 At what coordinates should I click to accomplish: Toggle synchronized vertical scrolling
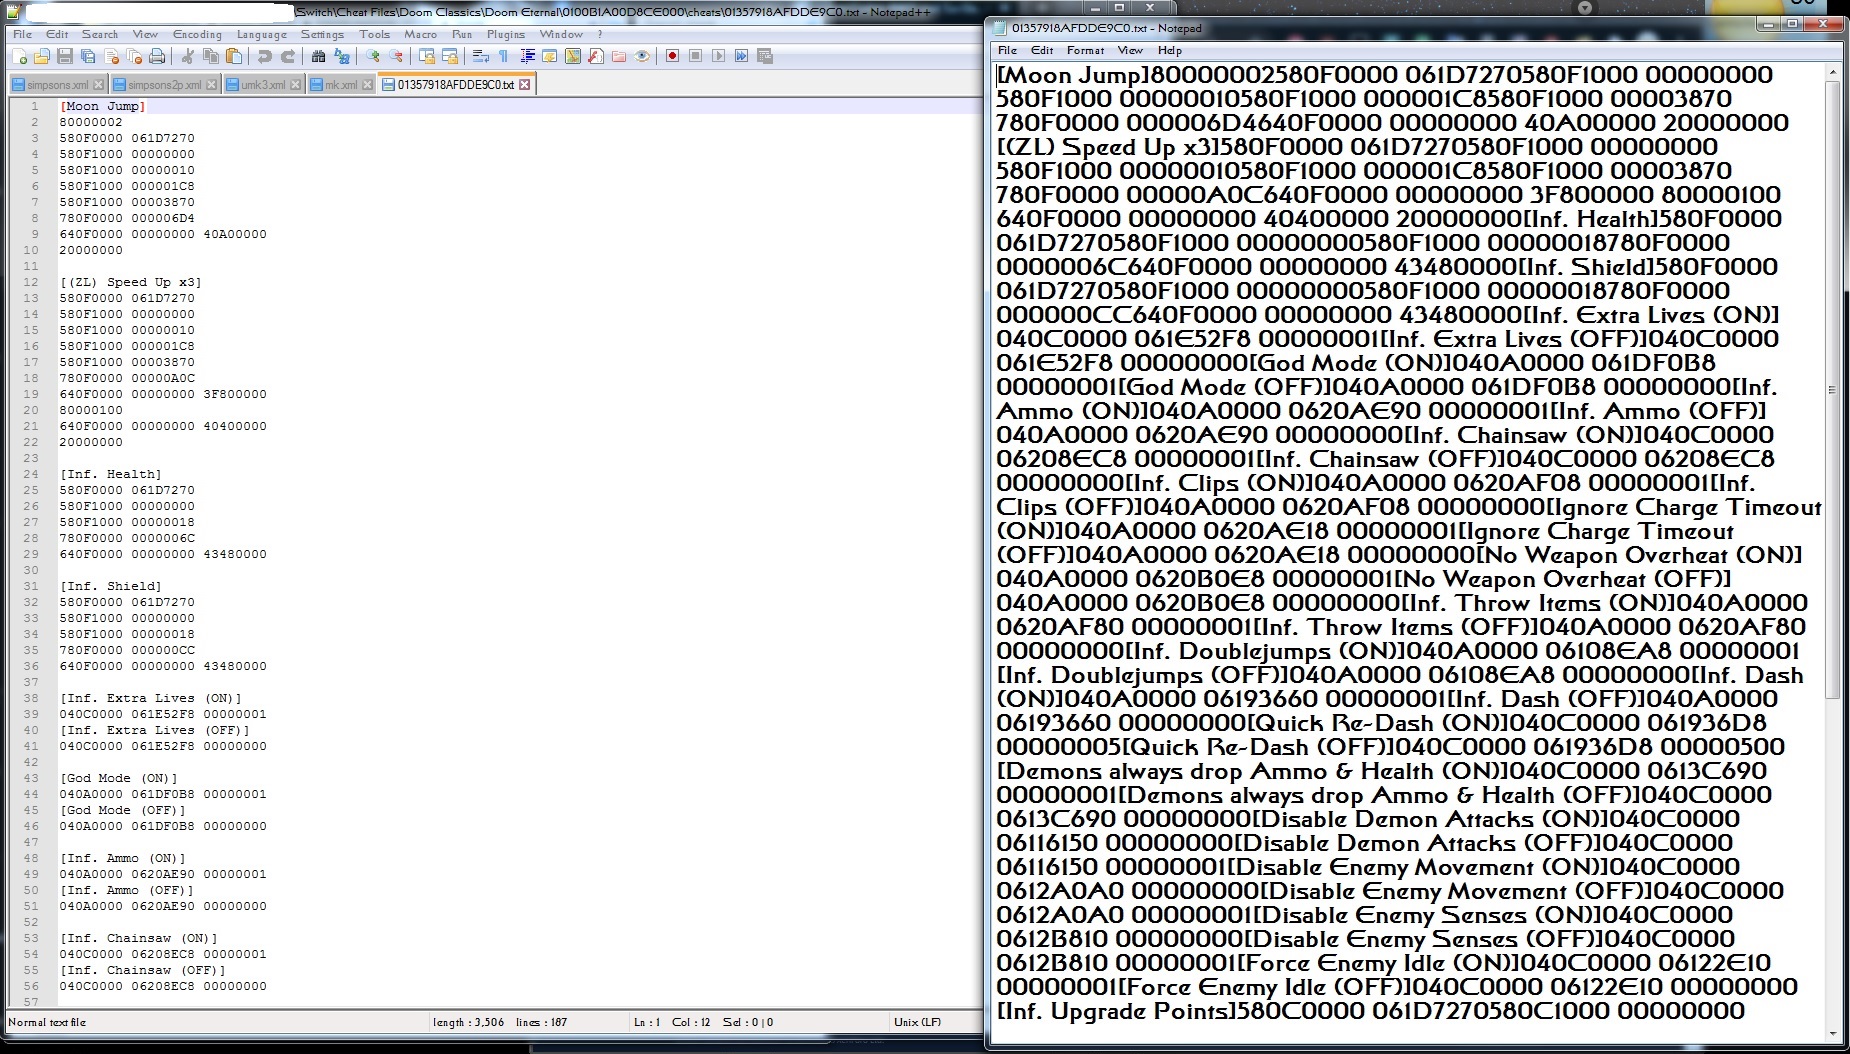coord(427,56)
